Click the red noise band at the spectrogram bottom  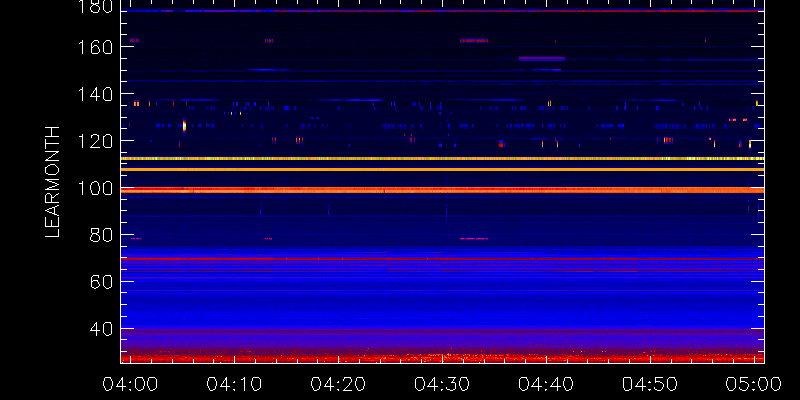(x=442, y=358)
